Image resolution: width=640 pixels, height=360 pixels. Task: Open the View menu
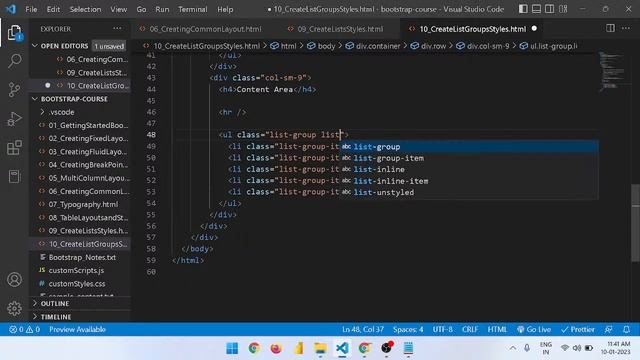tap(118, 9)
